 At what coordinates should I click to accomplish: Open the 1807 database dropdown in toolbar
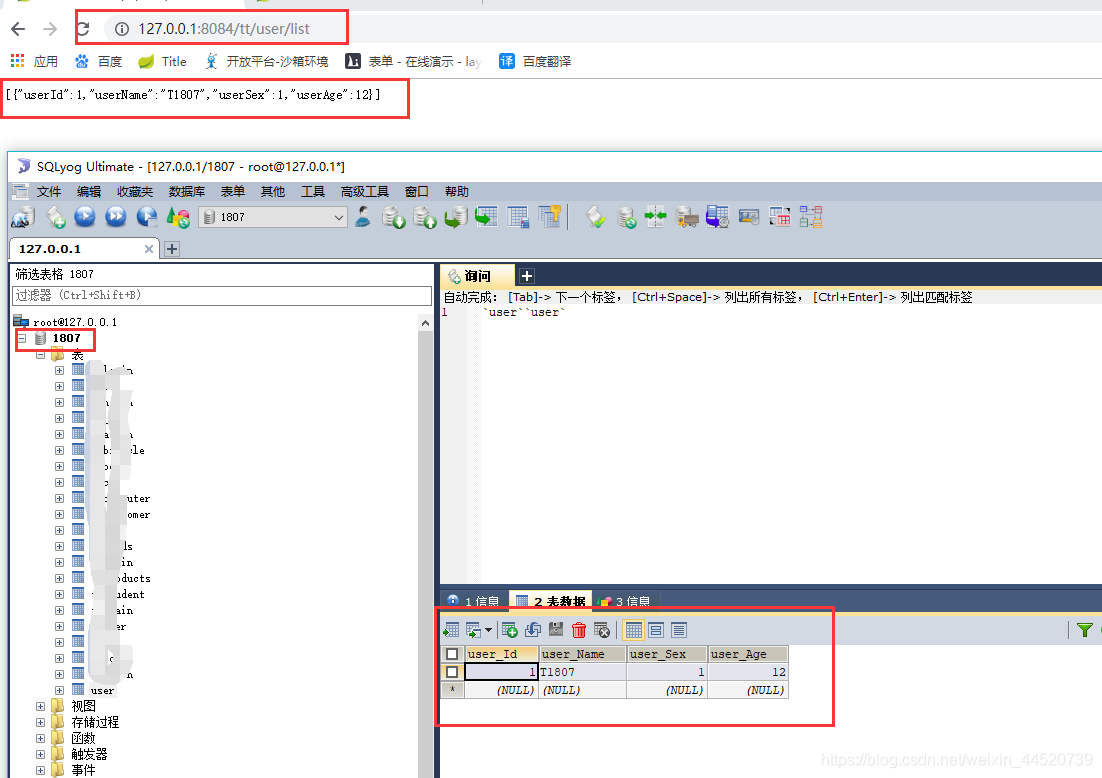tap(273, 217)
